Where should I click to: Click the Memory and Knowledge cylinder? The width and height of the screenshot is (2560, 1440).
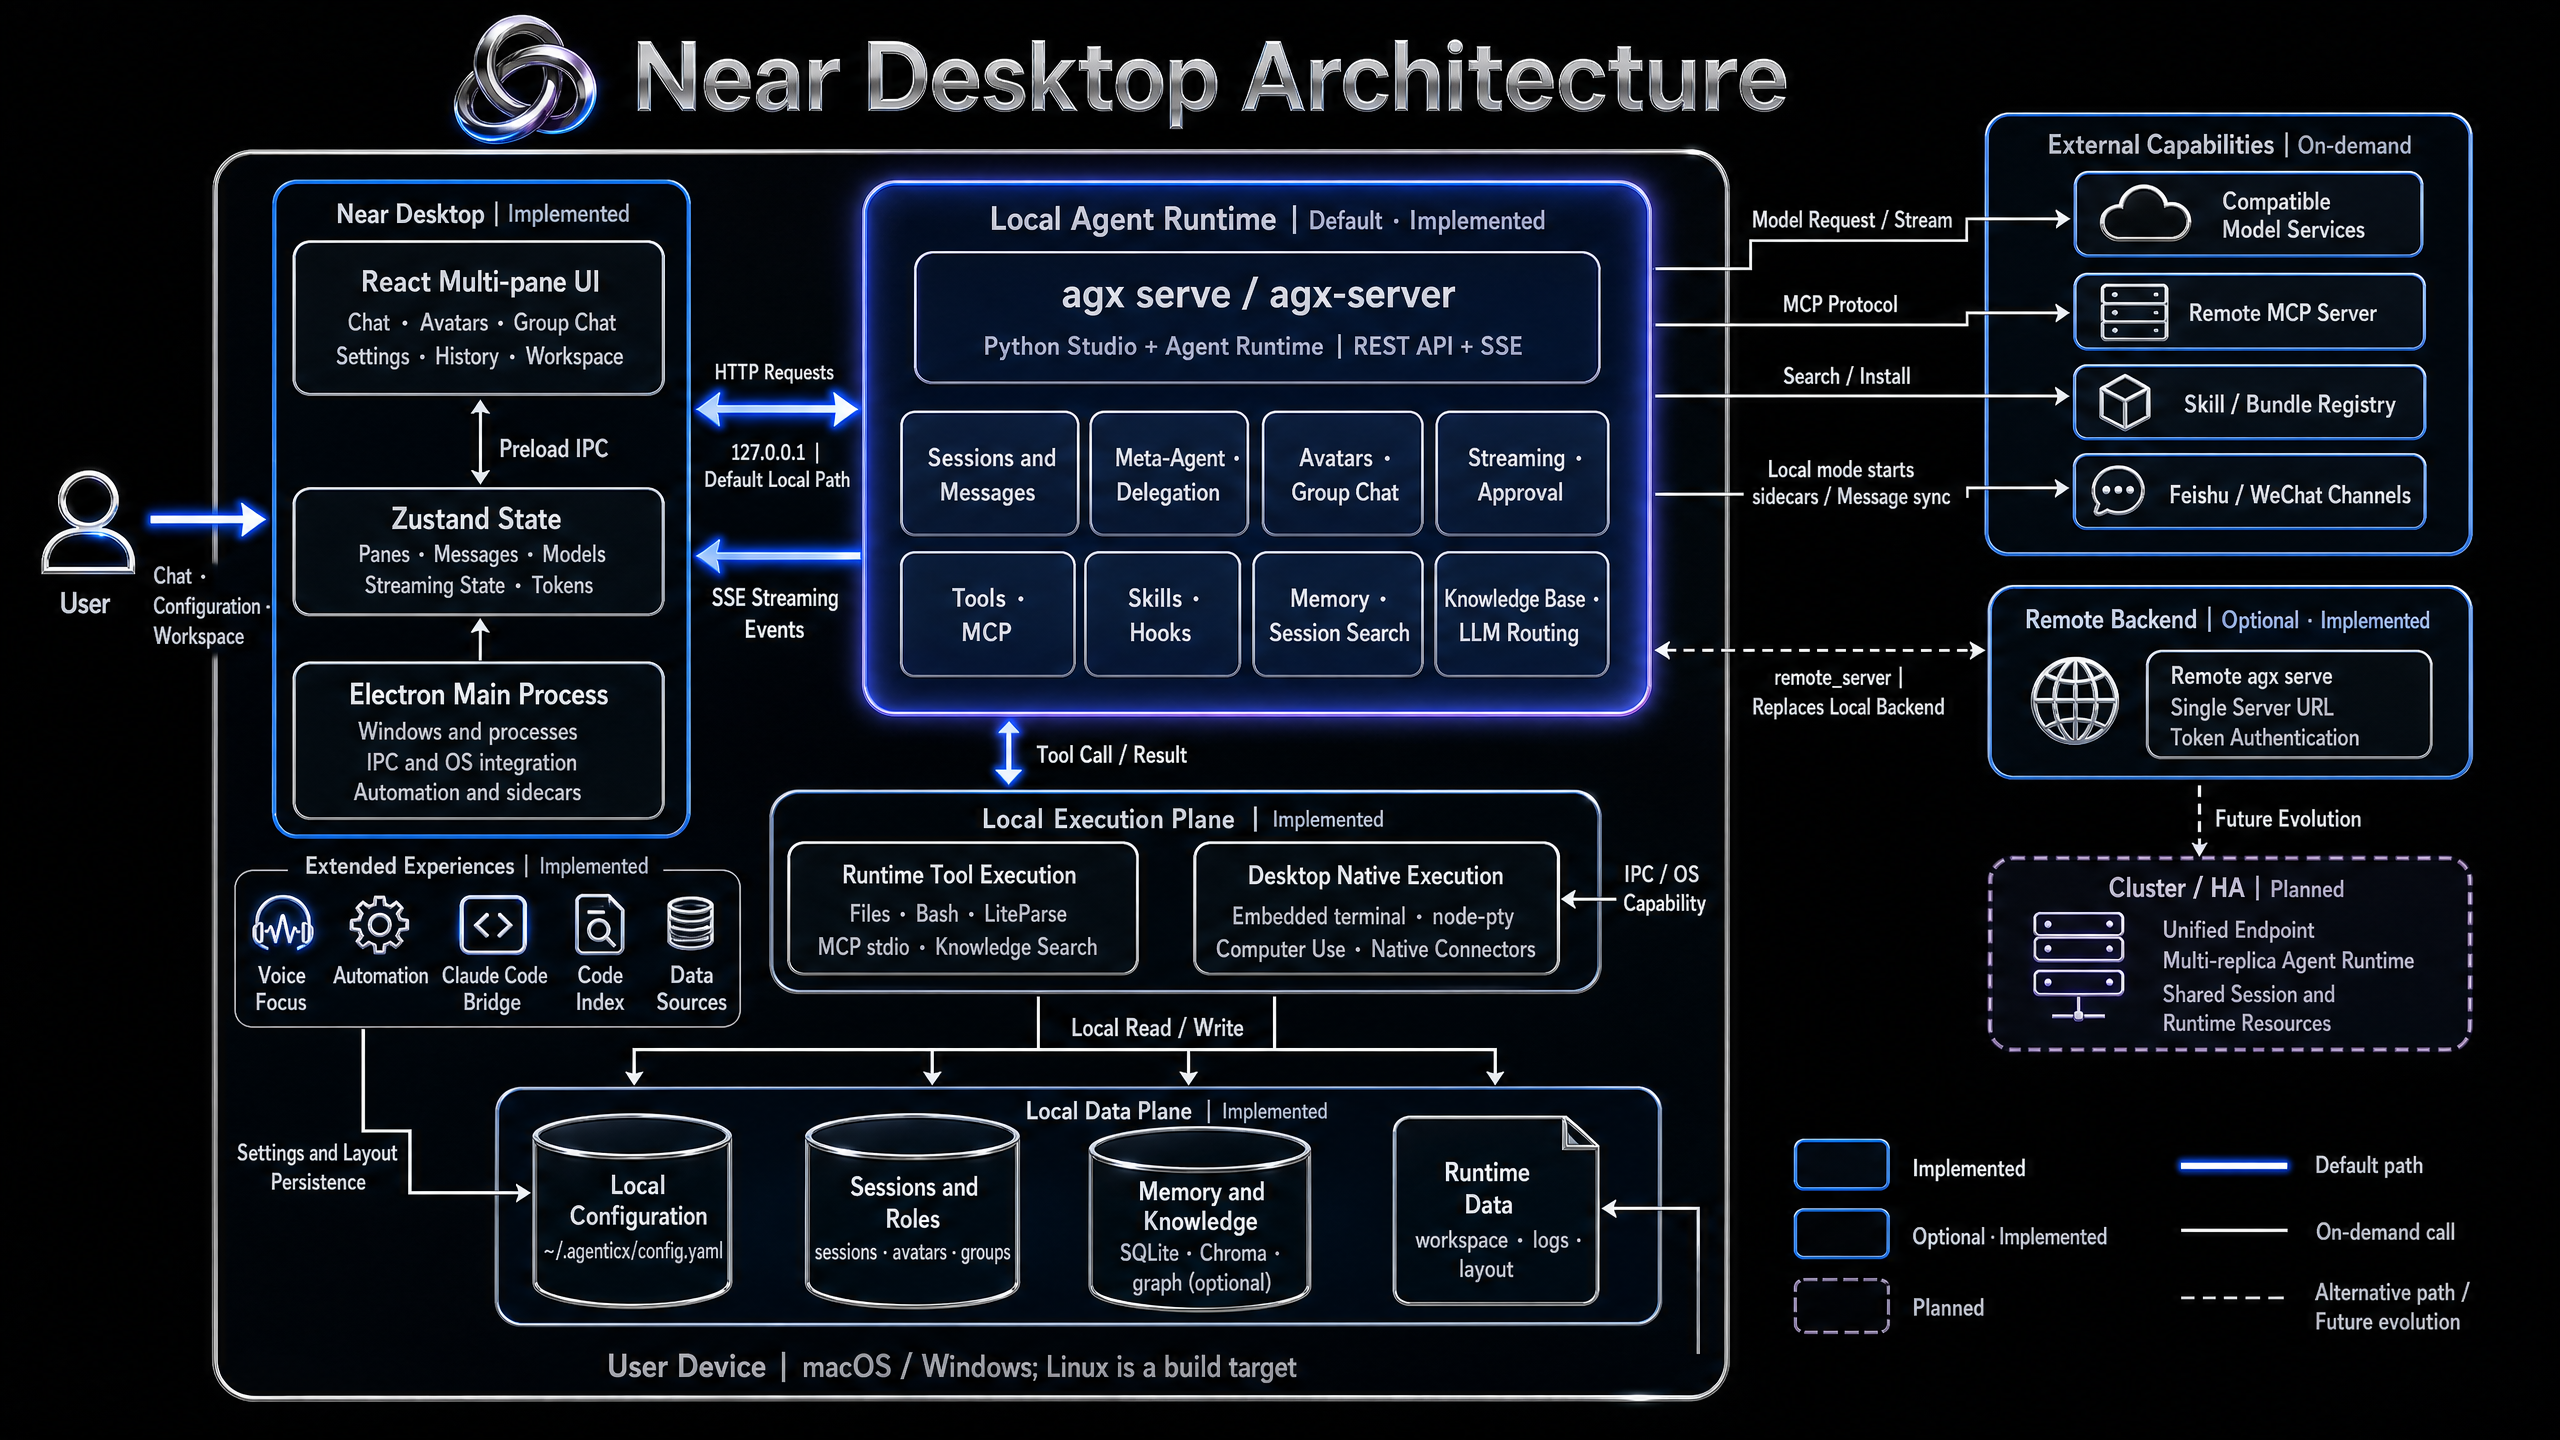[x=1200, y=1219]
